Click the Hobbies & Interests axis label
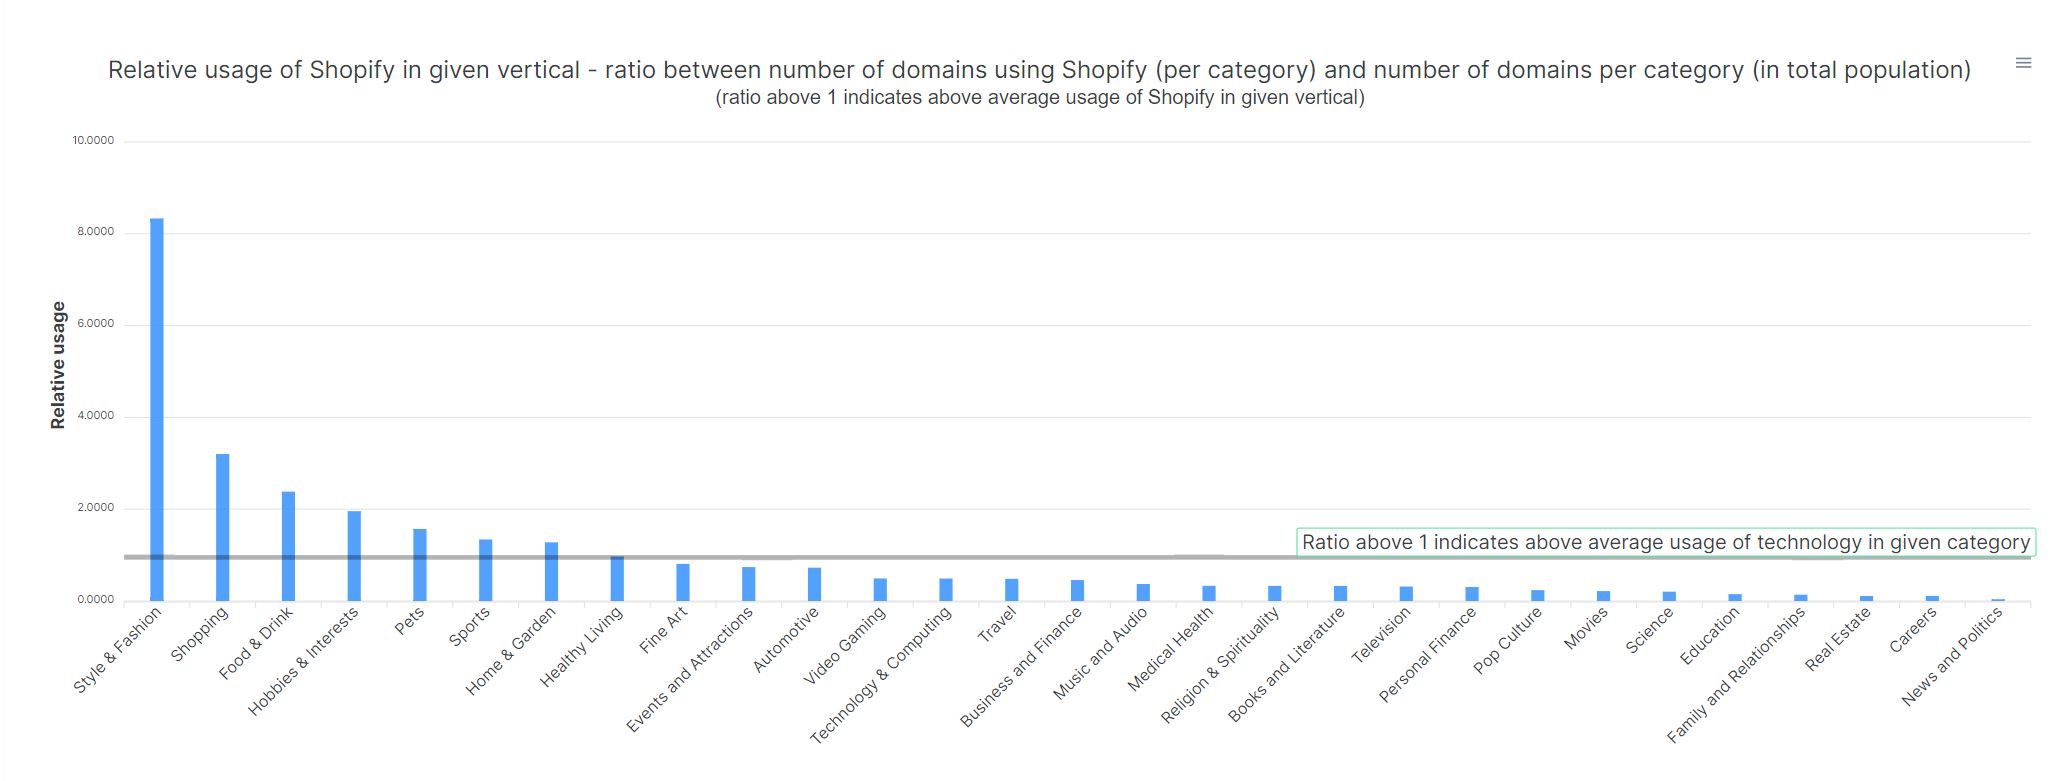 304,661
